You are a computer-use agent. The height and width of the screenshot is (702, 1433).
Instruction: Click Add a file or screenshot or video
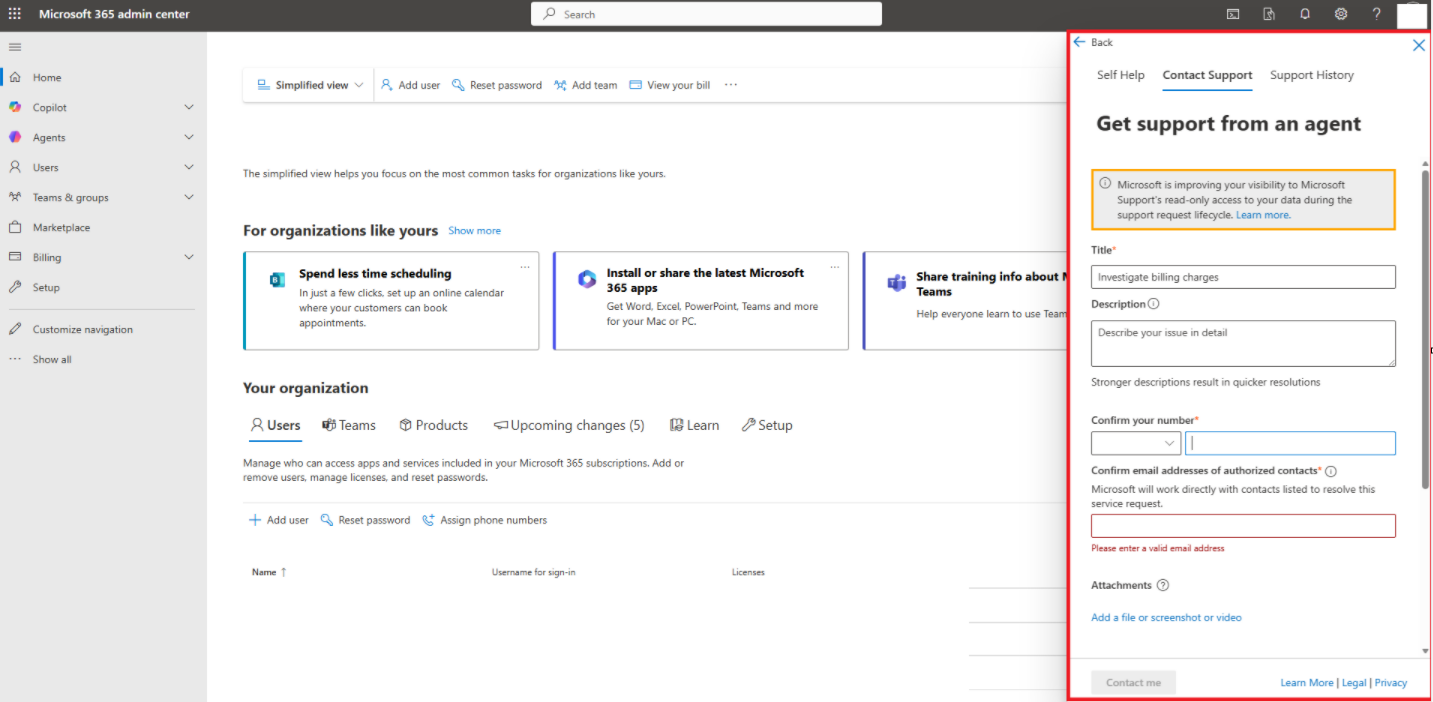[x=1166, y=618]
